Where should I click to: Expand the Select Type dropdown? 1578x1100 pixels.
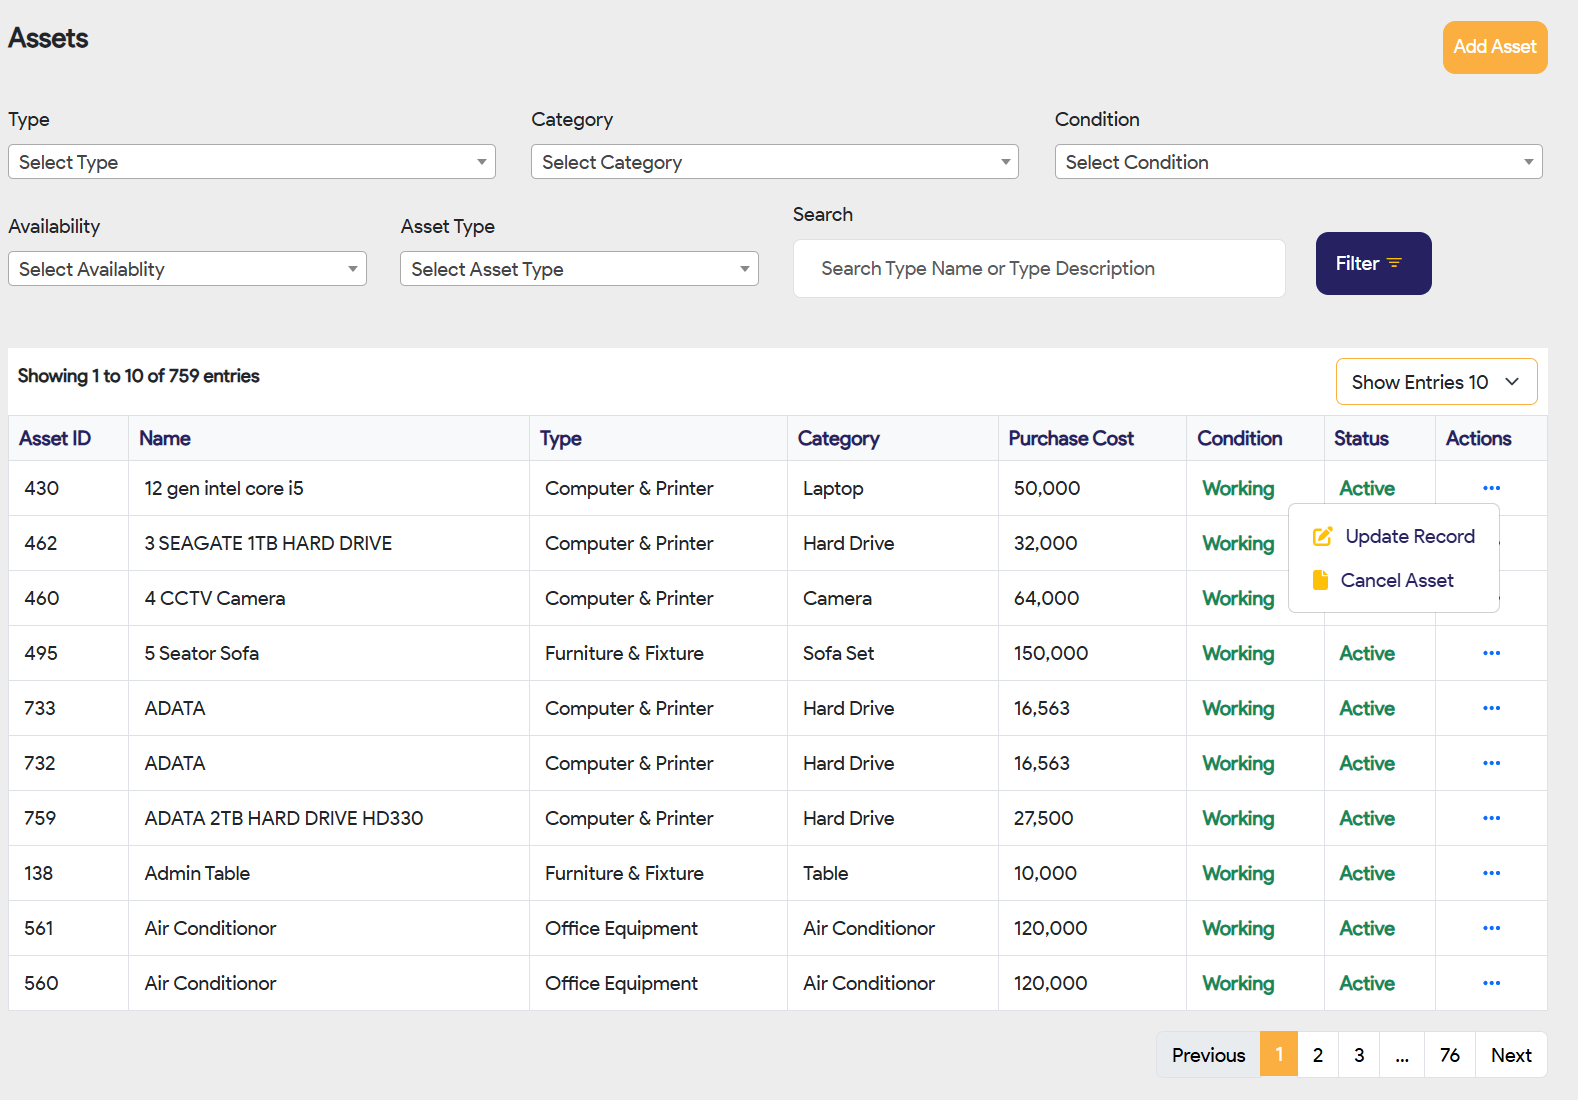[252, 162]
